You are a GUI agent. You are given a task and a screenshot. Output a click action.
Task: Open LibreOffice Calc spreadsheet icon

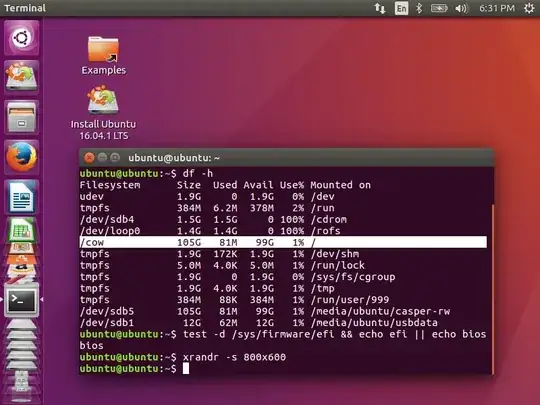click(21, 230)
